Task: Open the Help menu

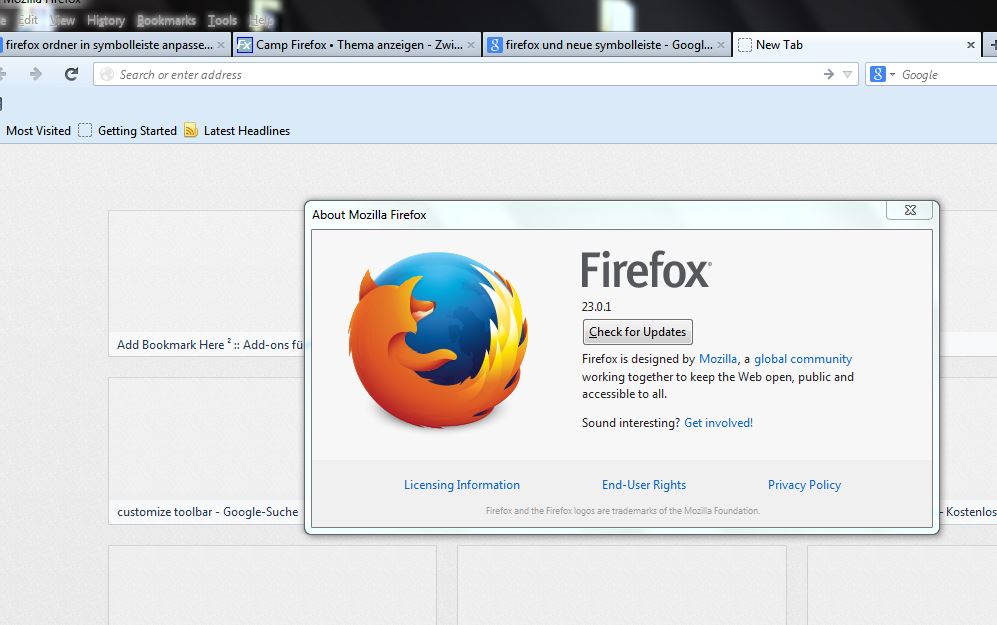Action: (x=261, y=20)
